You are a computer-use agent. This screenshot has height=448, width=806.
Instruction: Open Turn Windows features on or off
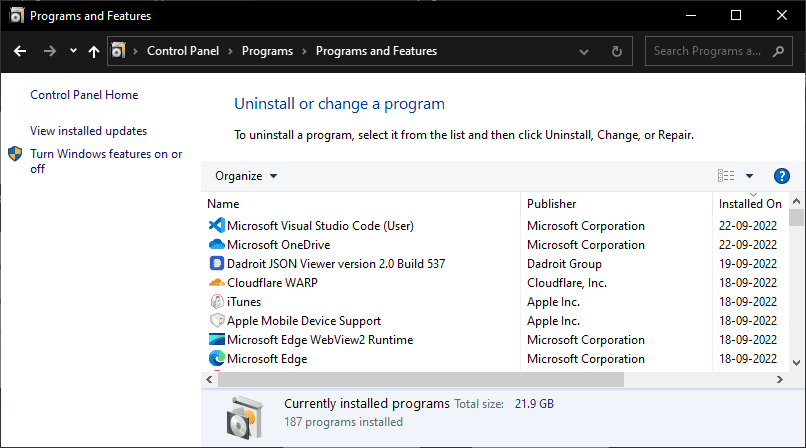[x=106, y=161]
